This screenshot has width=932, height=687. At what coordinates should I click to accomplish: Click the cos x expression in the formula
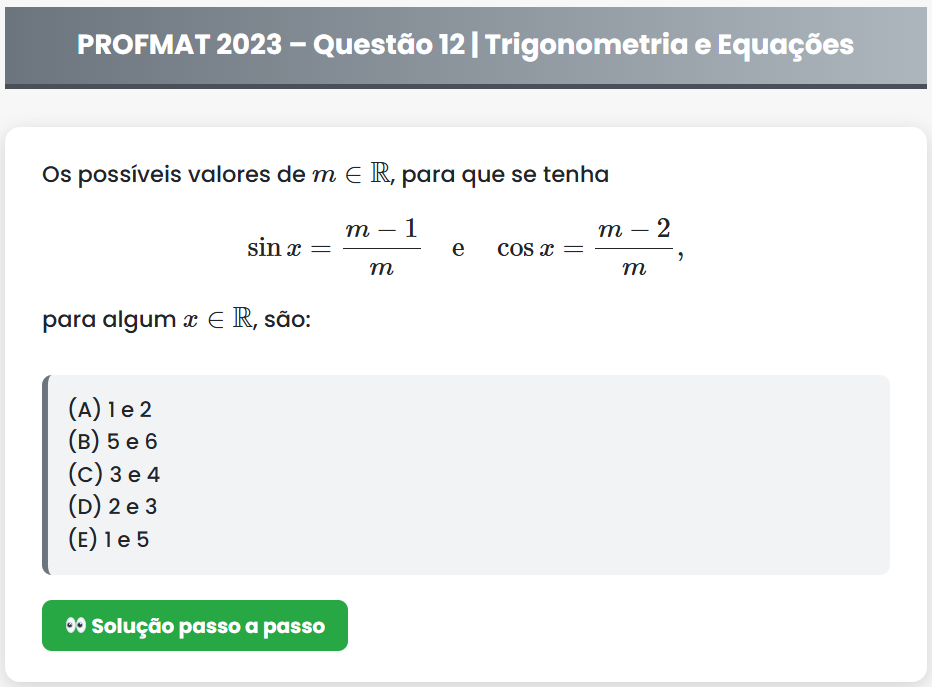pyautogui.click(x=525, y=248)
